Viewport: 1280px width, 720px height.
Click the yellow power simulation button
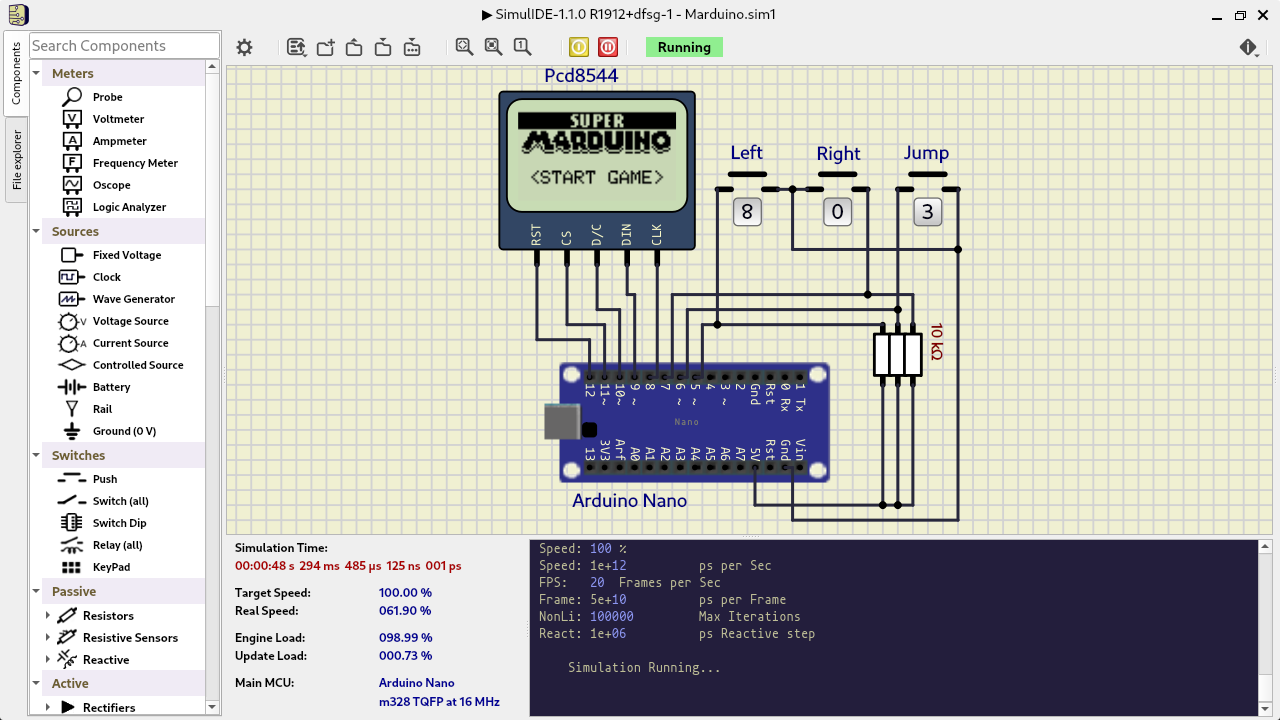[579, 47]
